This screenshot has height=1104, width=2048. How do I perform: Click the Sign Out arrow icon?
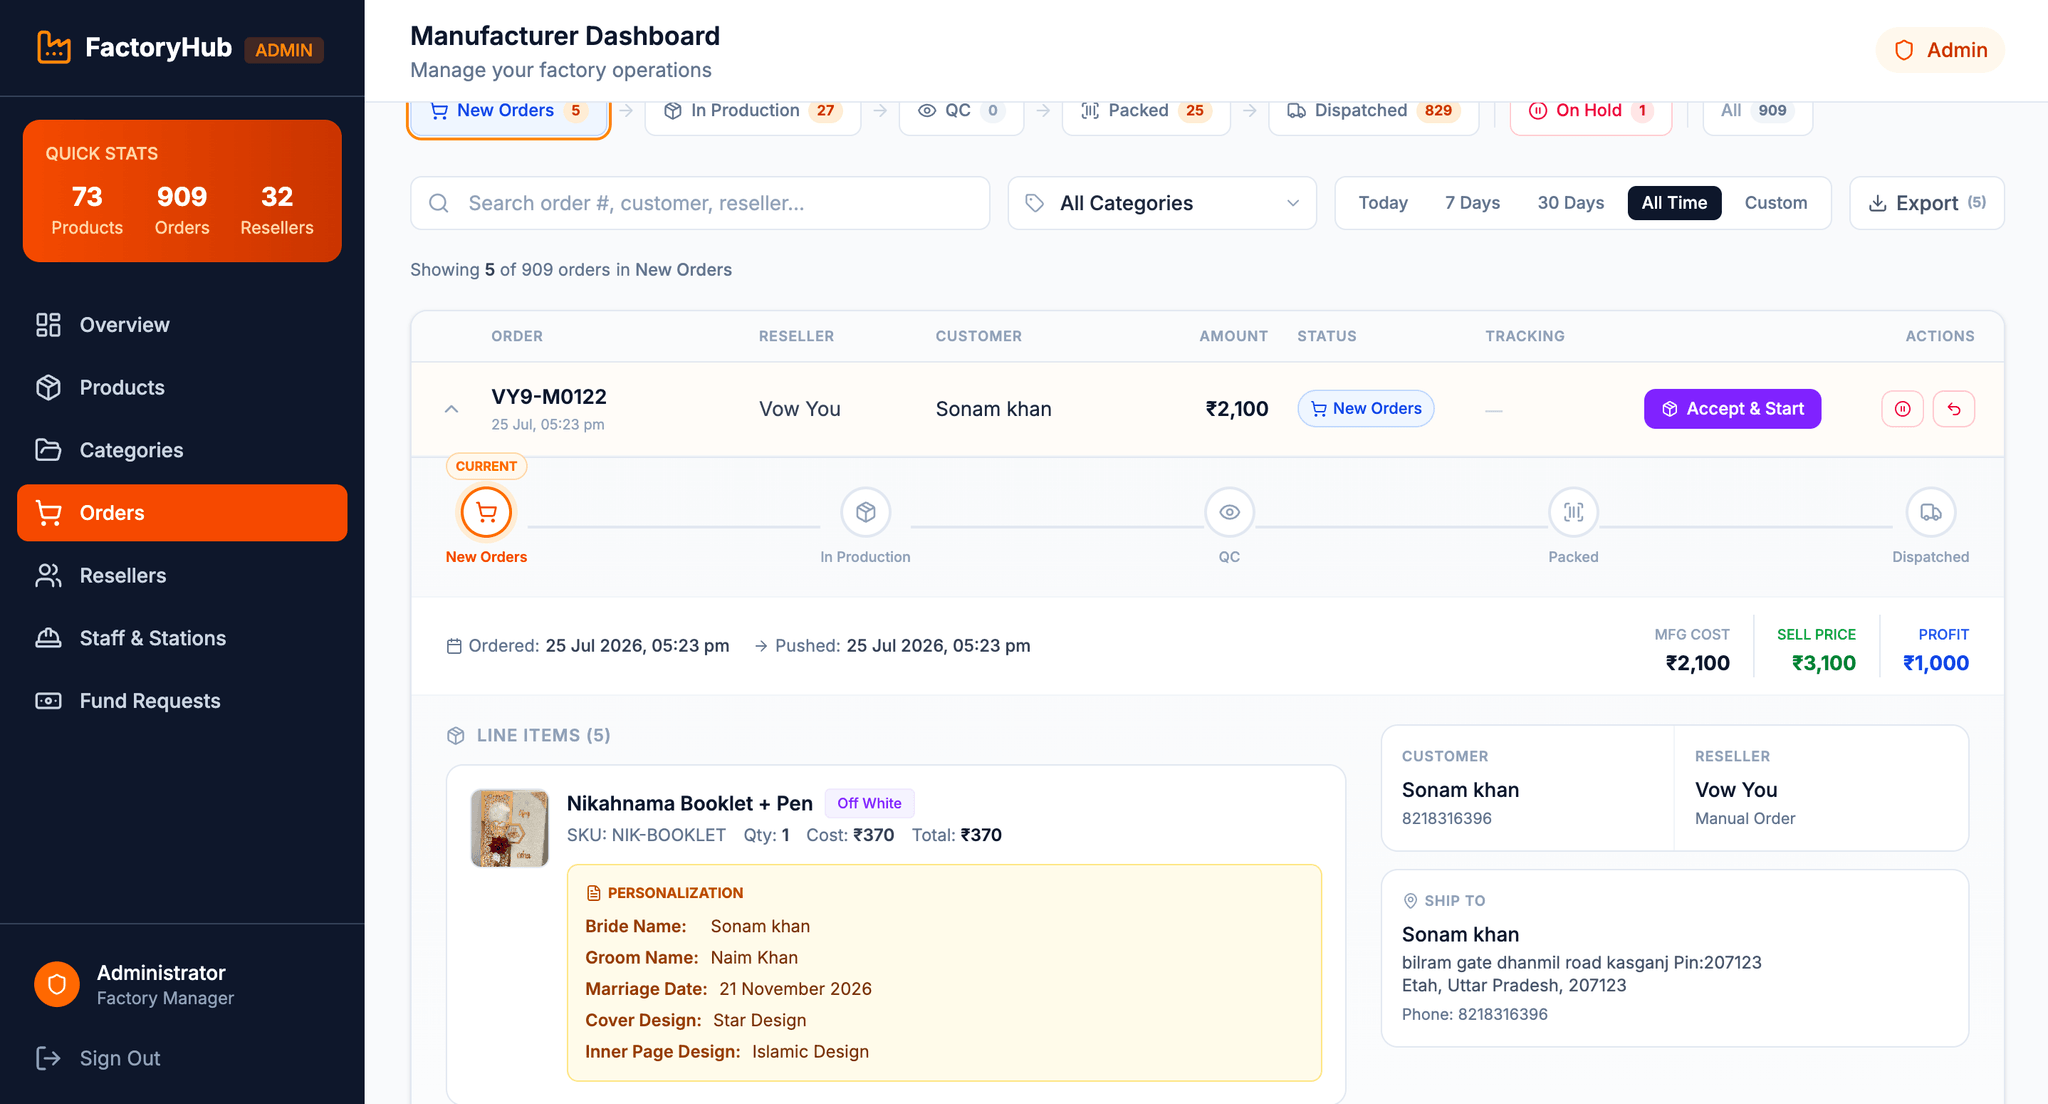tap(48, 1058)
